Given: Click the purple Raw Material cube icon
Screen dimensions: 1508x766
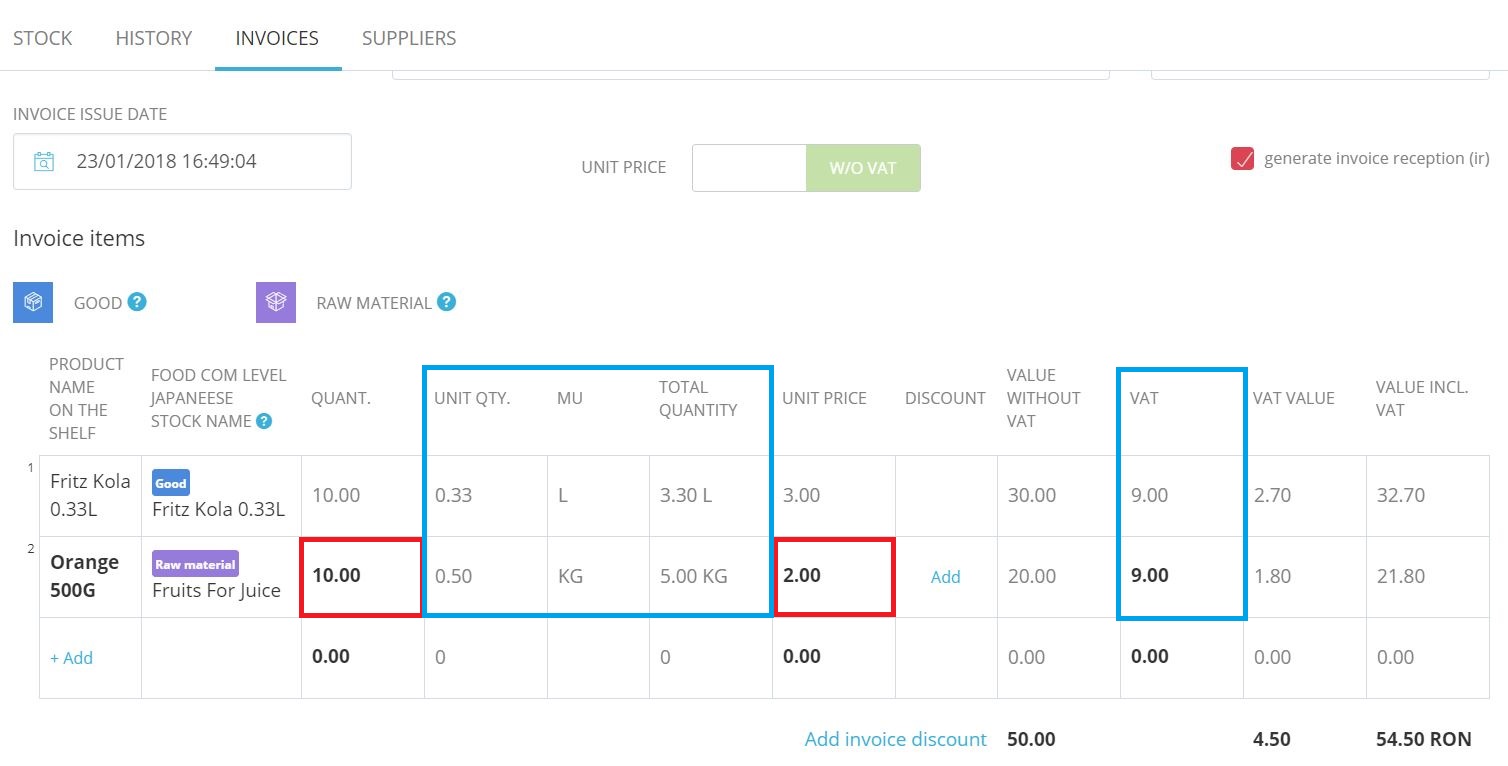Looking at the screenshot, I should coord(276,302).
